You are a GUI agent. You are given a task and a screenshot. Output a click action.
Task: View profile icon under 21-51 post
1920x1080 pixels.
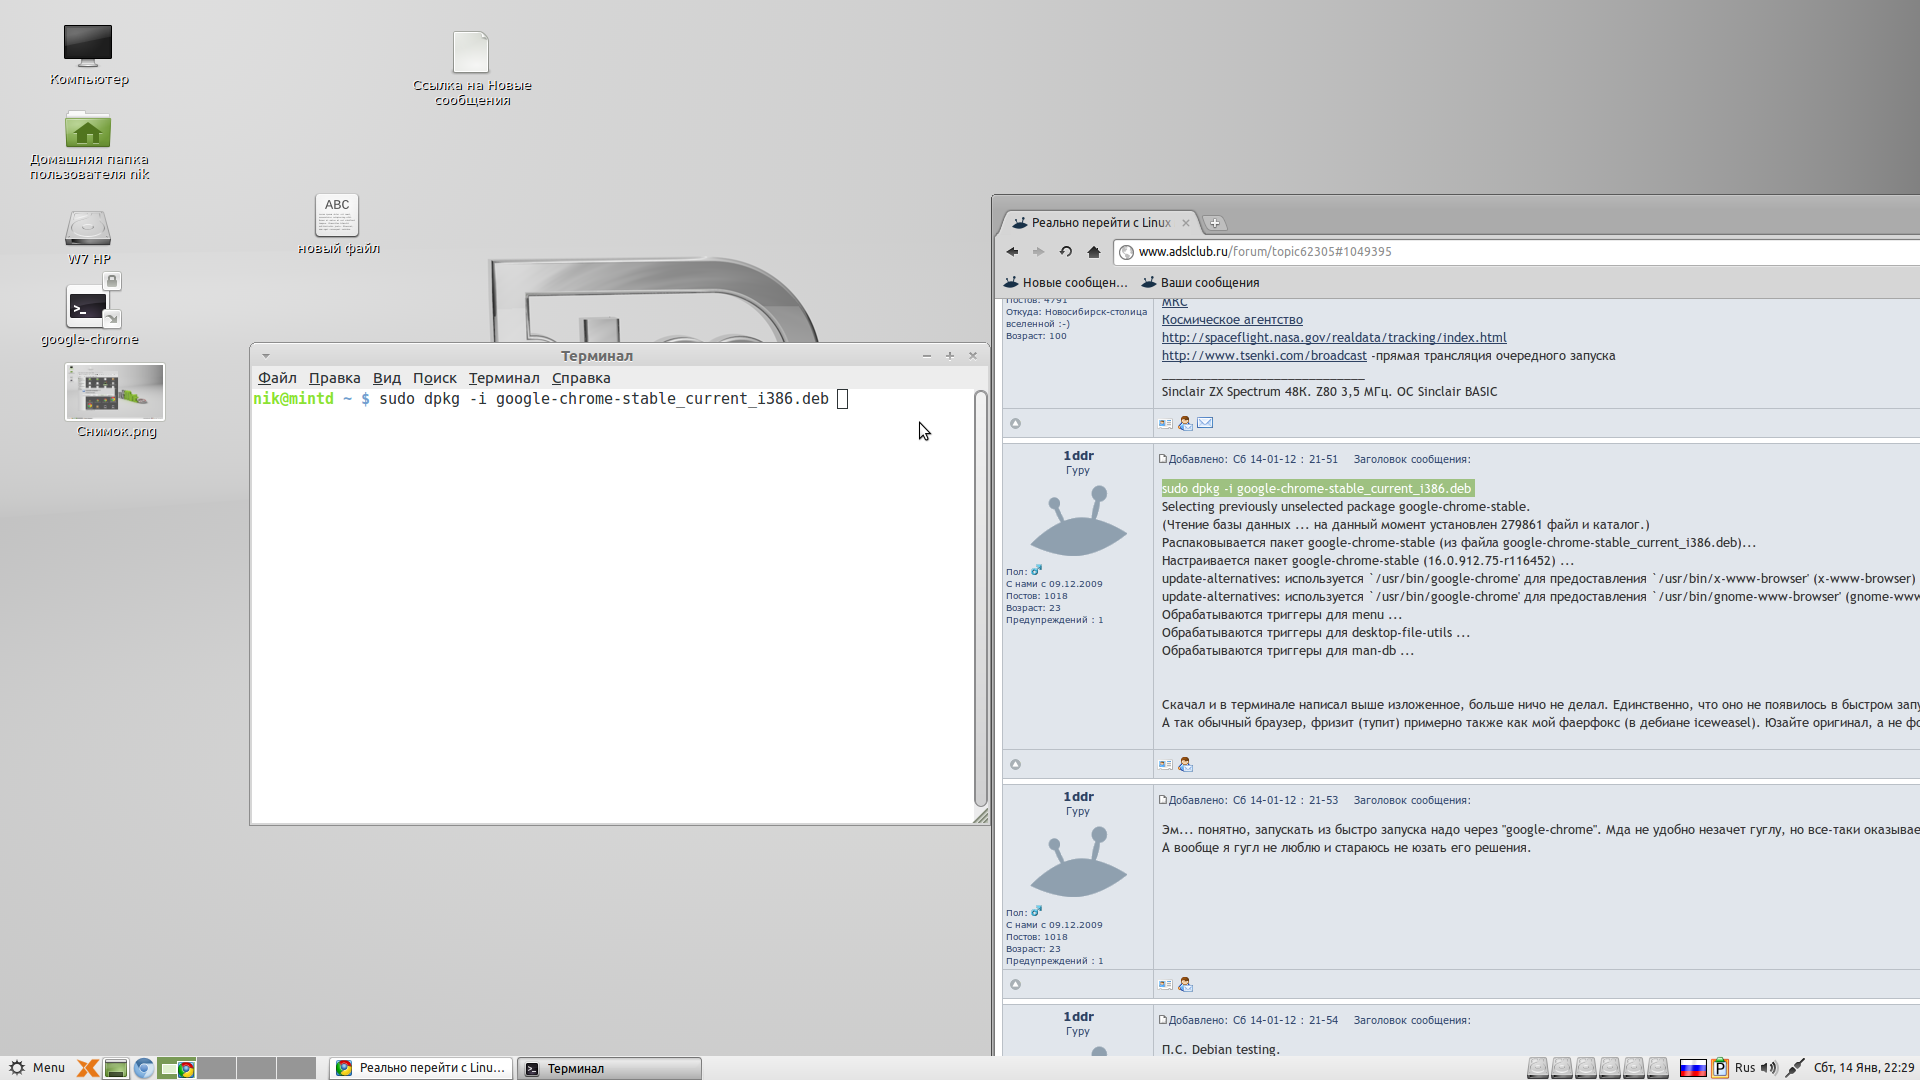[1165, 764]
